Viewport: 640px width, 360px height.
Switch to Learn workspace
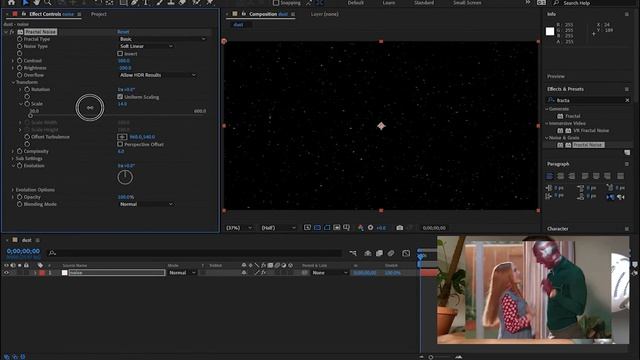(x=389, y=3)
